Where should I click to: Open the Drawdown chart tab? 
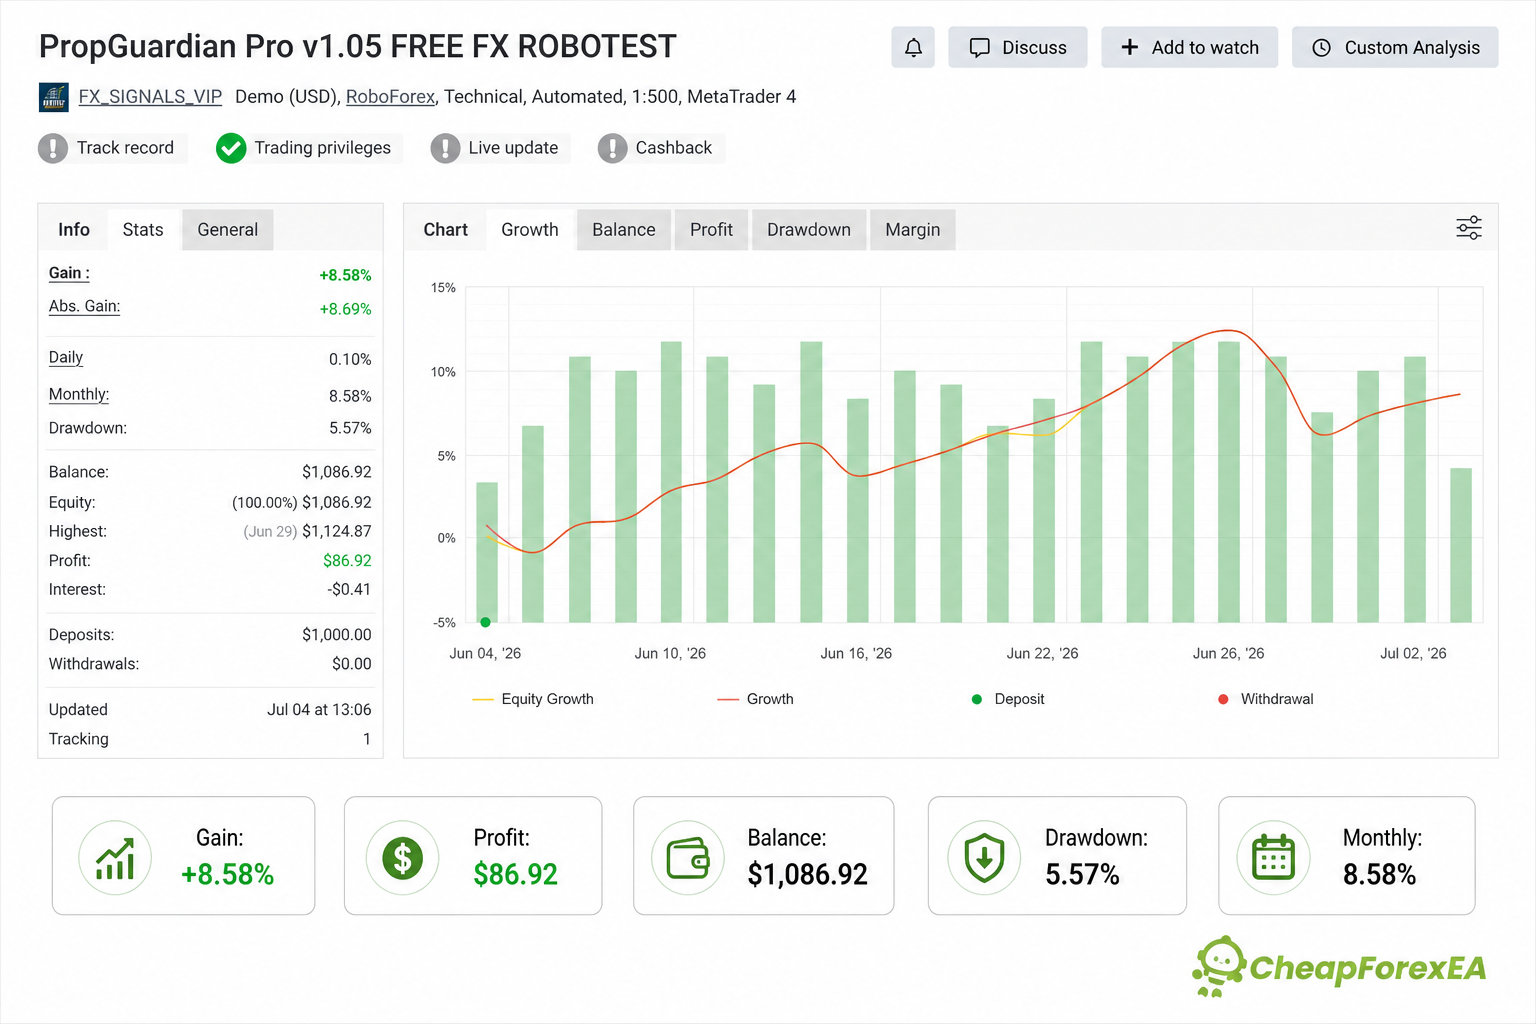[x=809, y=230]
